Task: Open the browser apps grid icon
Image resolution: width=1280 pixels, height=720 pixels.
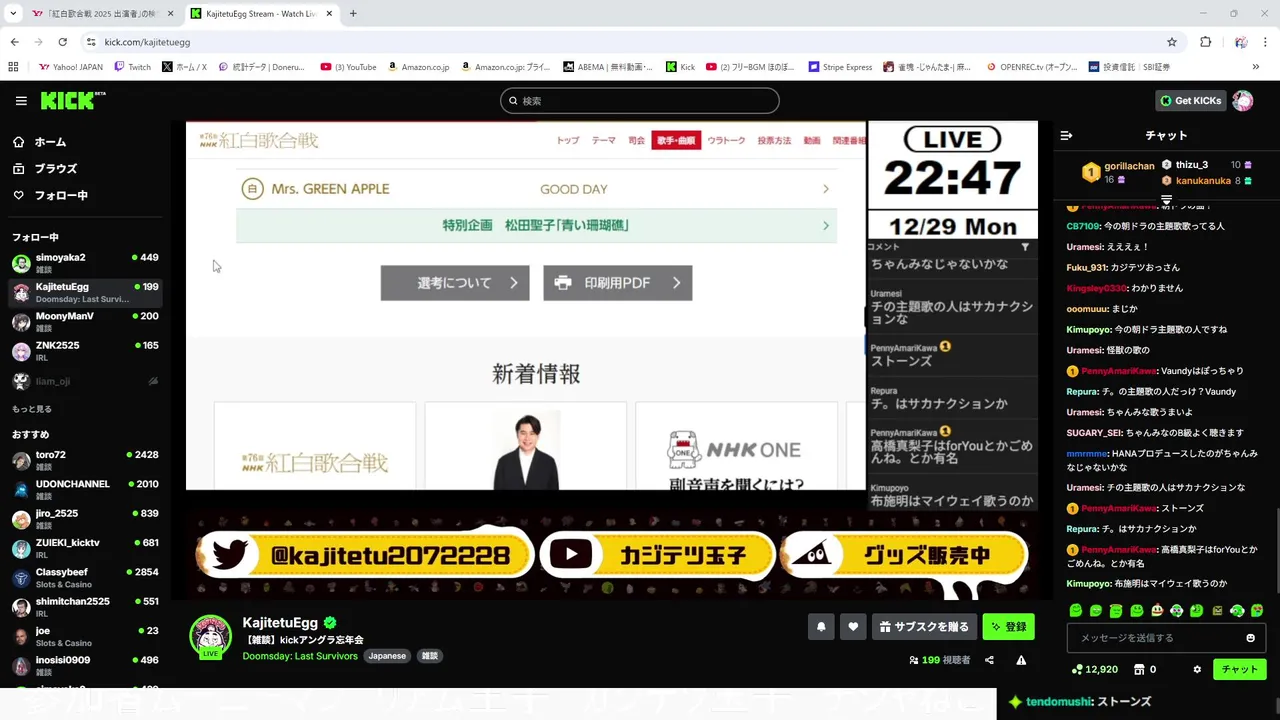Action: point(13,67)
